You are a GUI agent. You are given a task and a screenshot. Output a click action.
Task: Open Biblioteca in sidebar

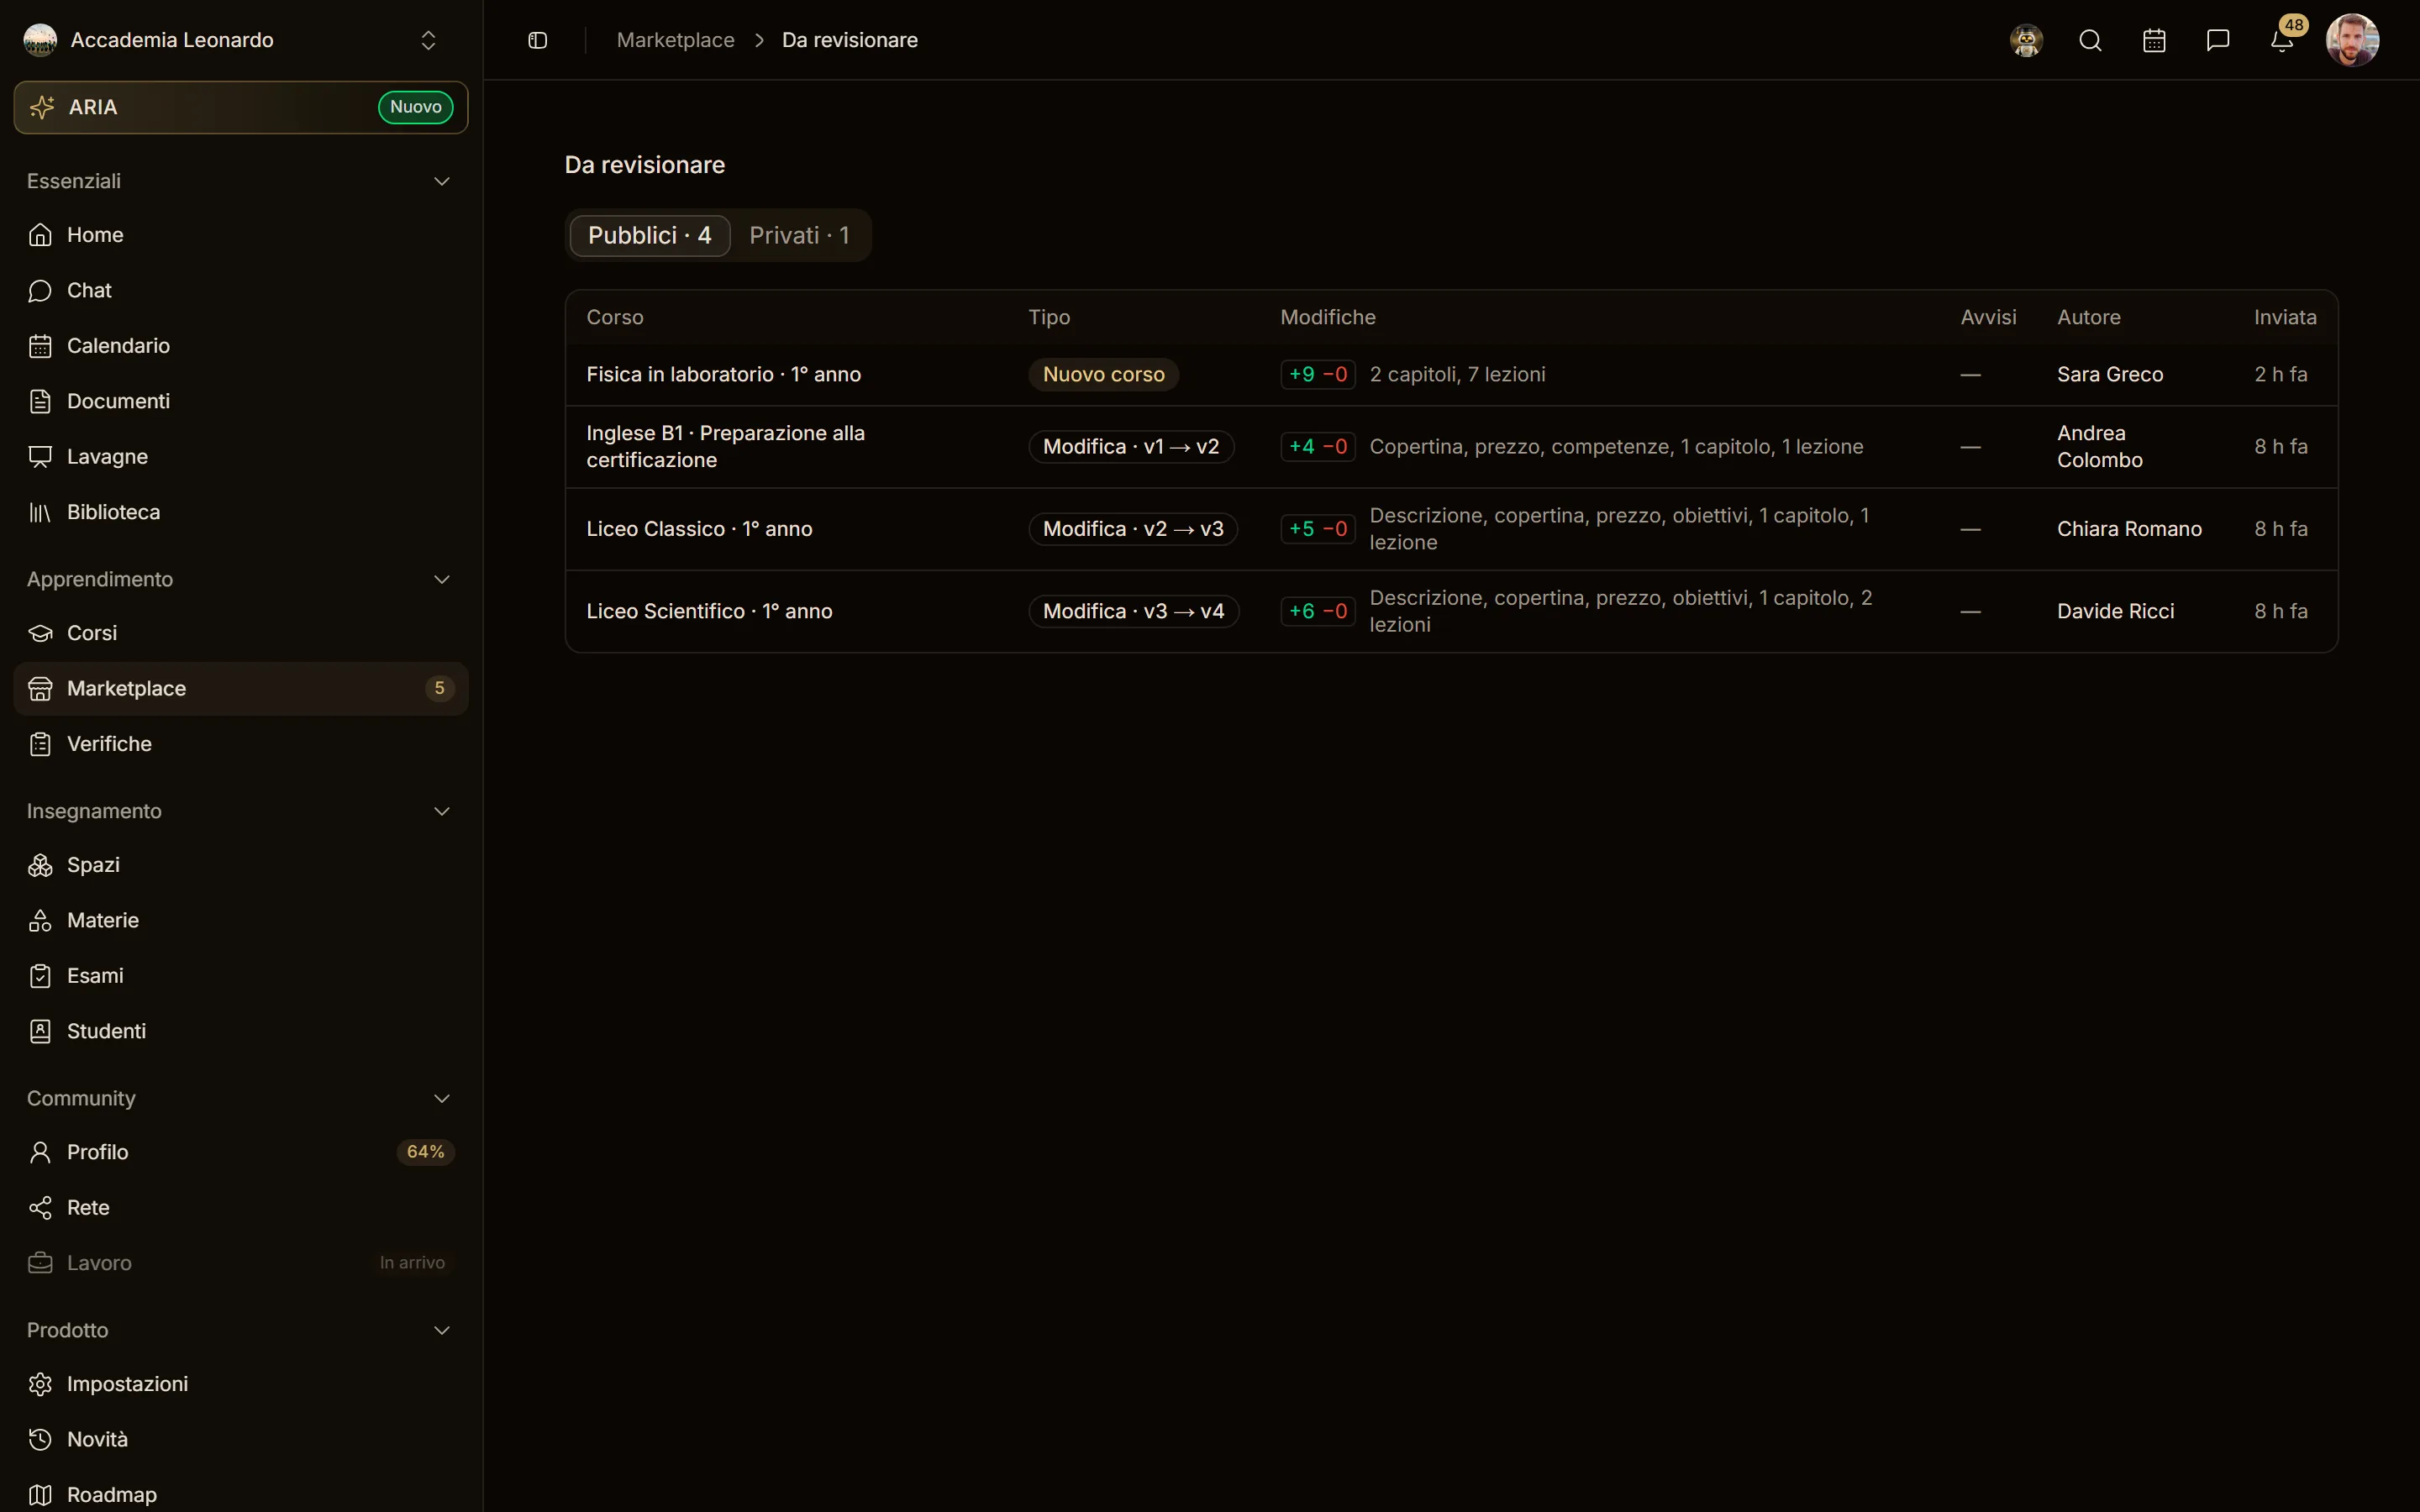tap(241, 512)
